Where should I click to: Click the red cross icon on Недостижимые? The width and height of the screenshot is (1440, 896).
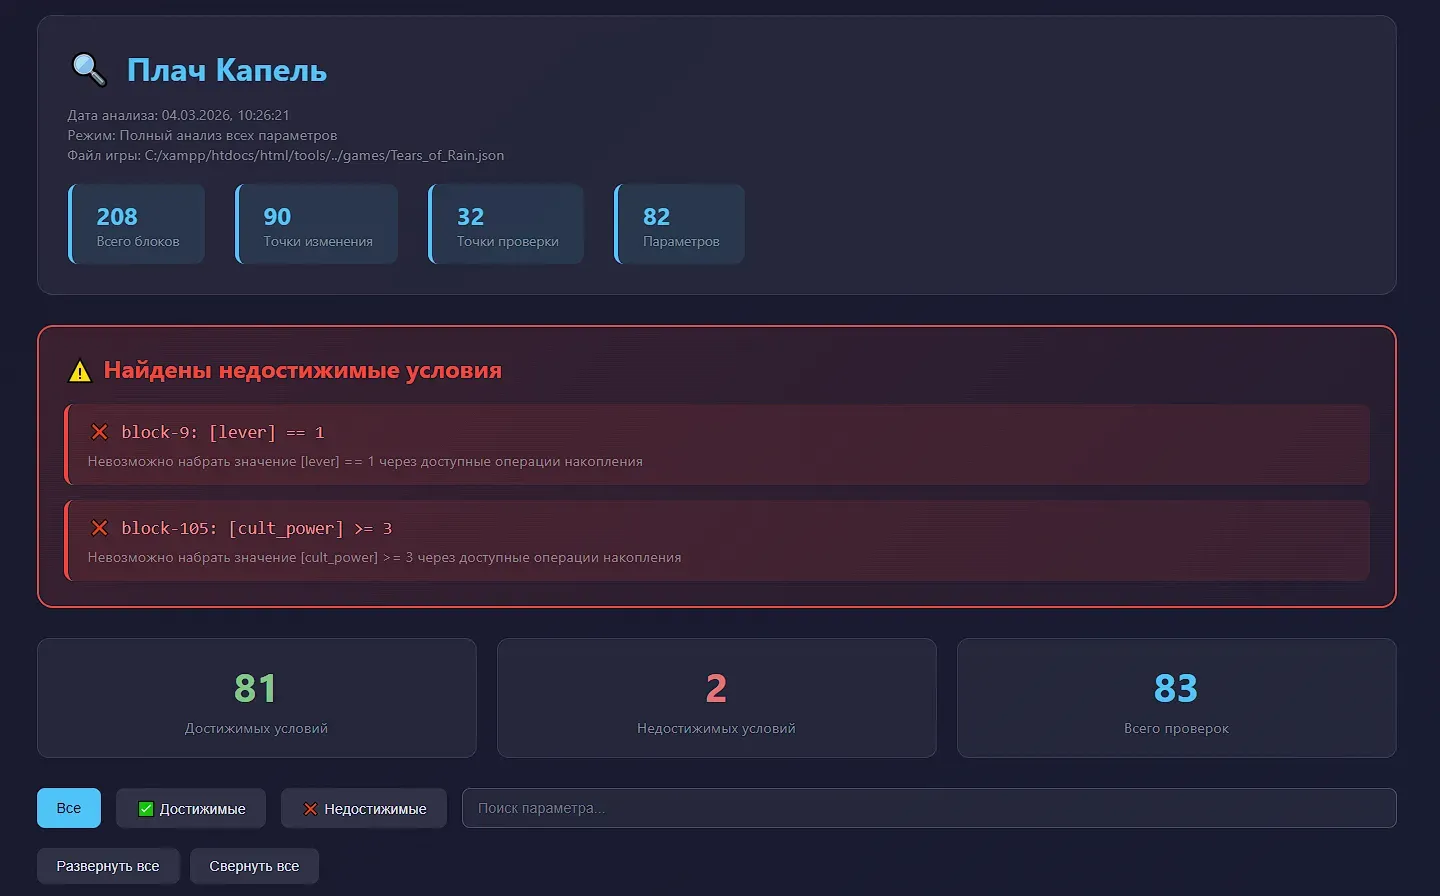coord(310,809)
